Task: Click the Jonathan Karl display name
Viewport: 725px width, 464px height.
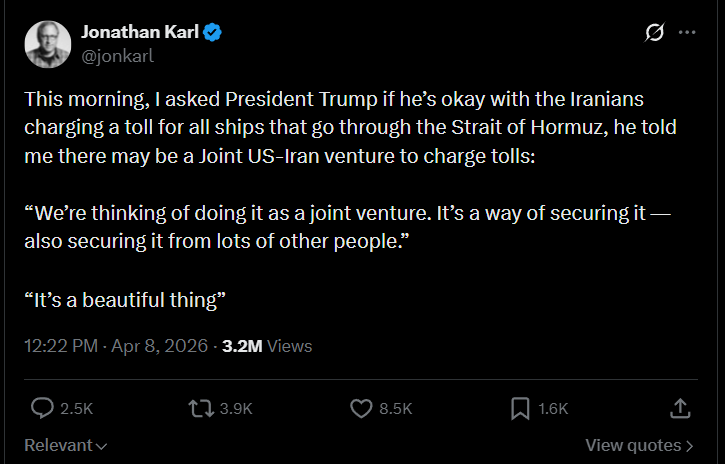Action: coord(139,33)
